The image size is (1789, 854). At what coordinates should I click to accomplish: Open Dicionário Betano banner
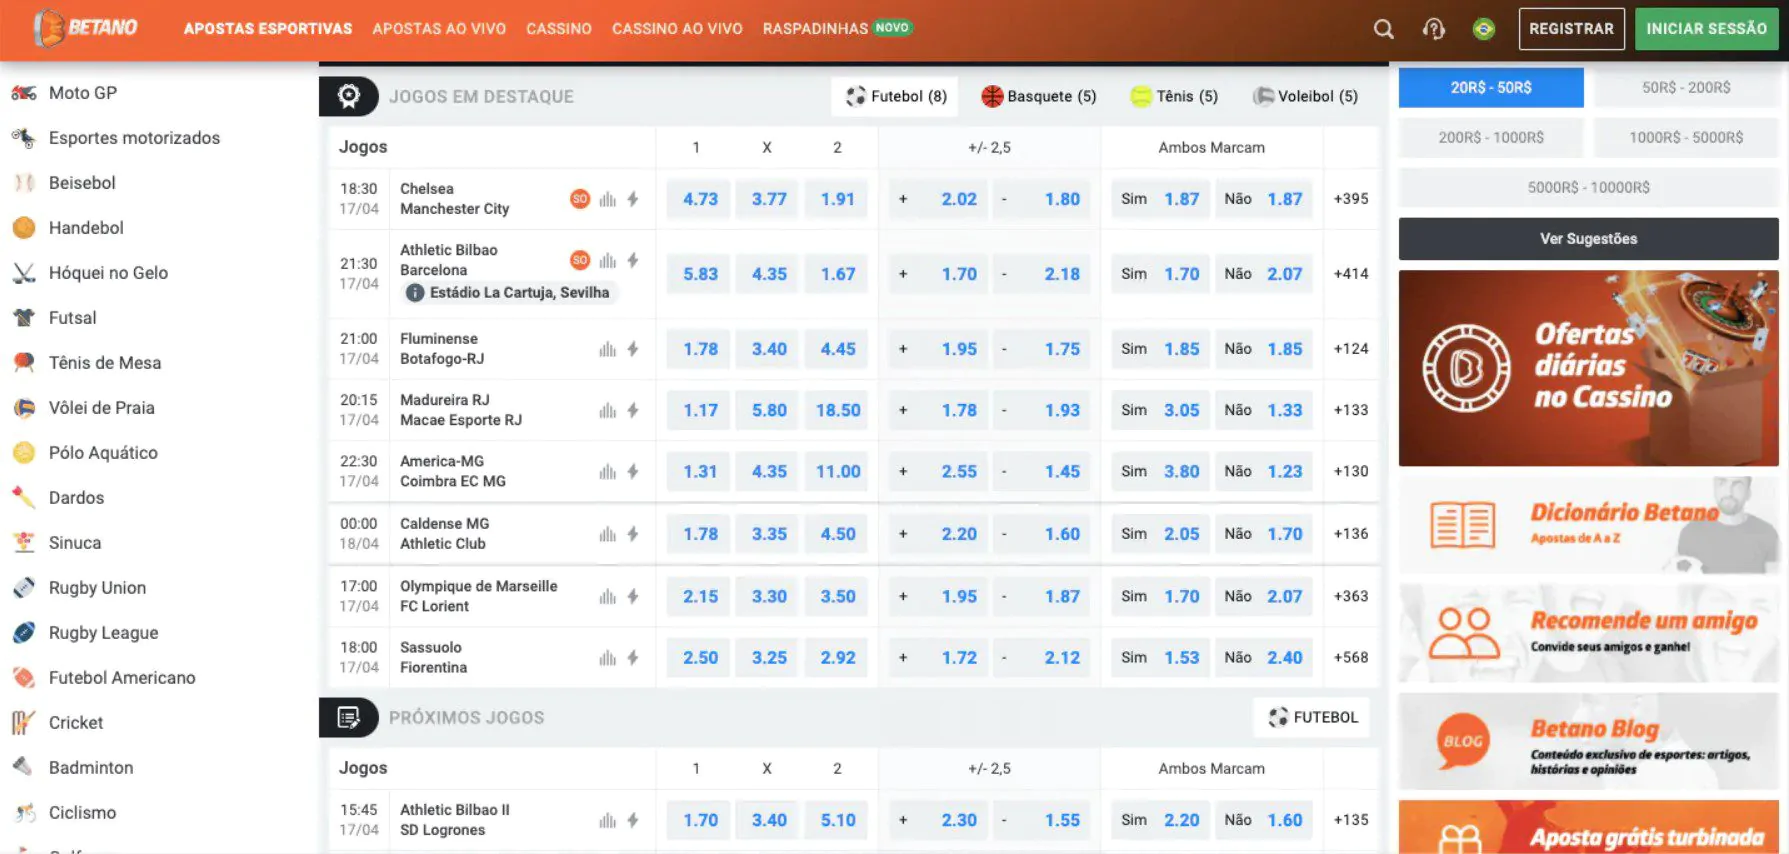pos(1589,524)
